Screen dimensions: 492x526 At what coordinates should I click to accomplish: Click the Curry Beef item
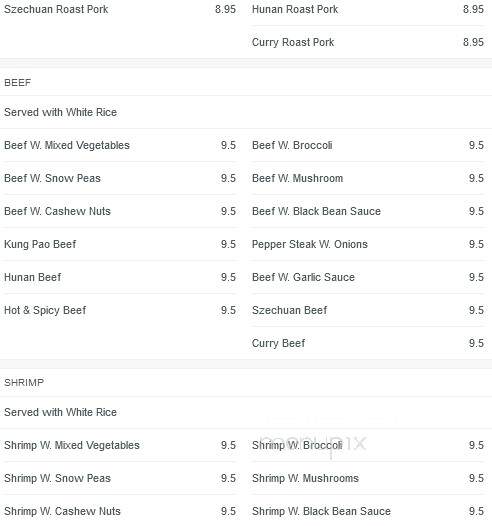pos(278,343)
